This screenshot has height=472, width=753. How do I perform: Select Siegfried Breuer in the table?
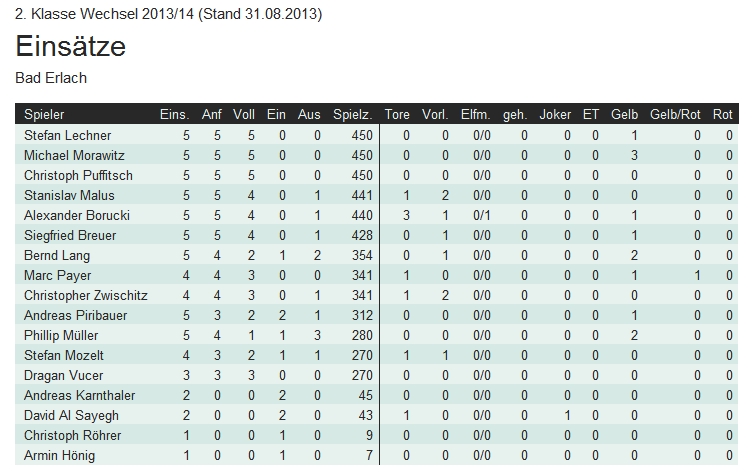tap(70, 235)
